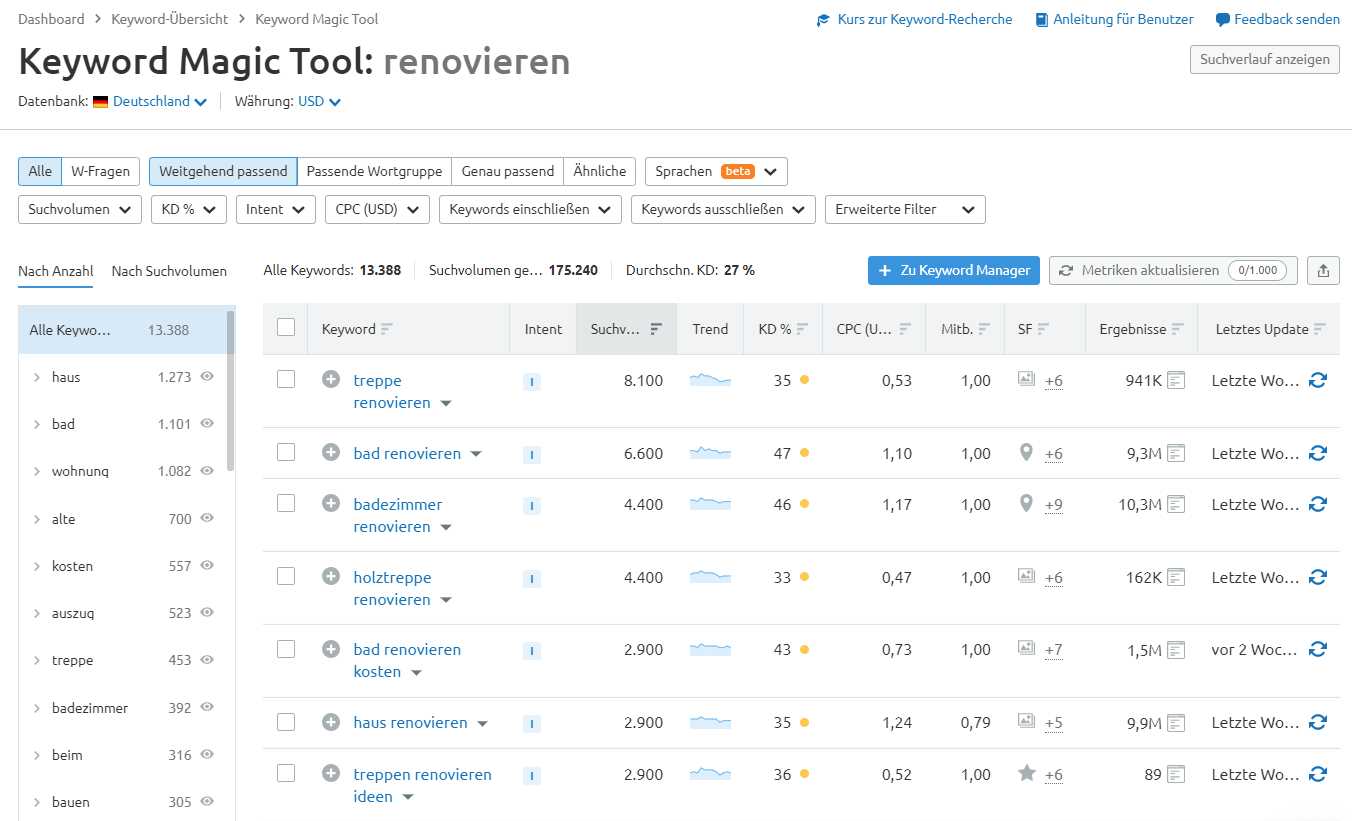1352x821 pixels.
Task: Click star SERP feature for 'treppen renovieren ideen'
Action: 1026,773
